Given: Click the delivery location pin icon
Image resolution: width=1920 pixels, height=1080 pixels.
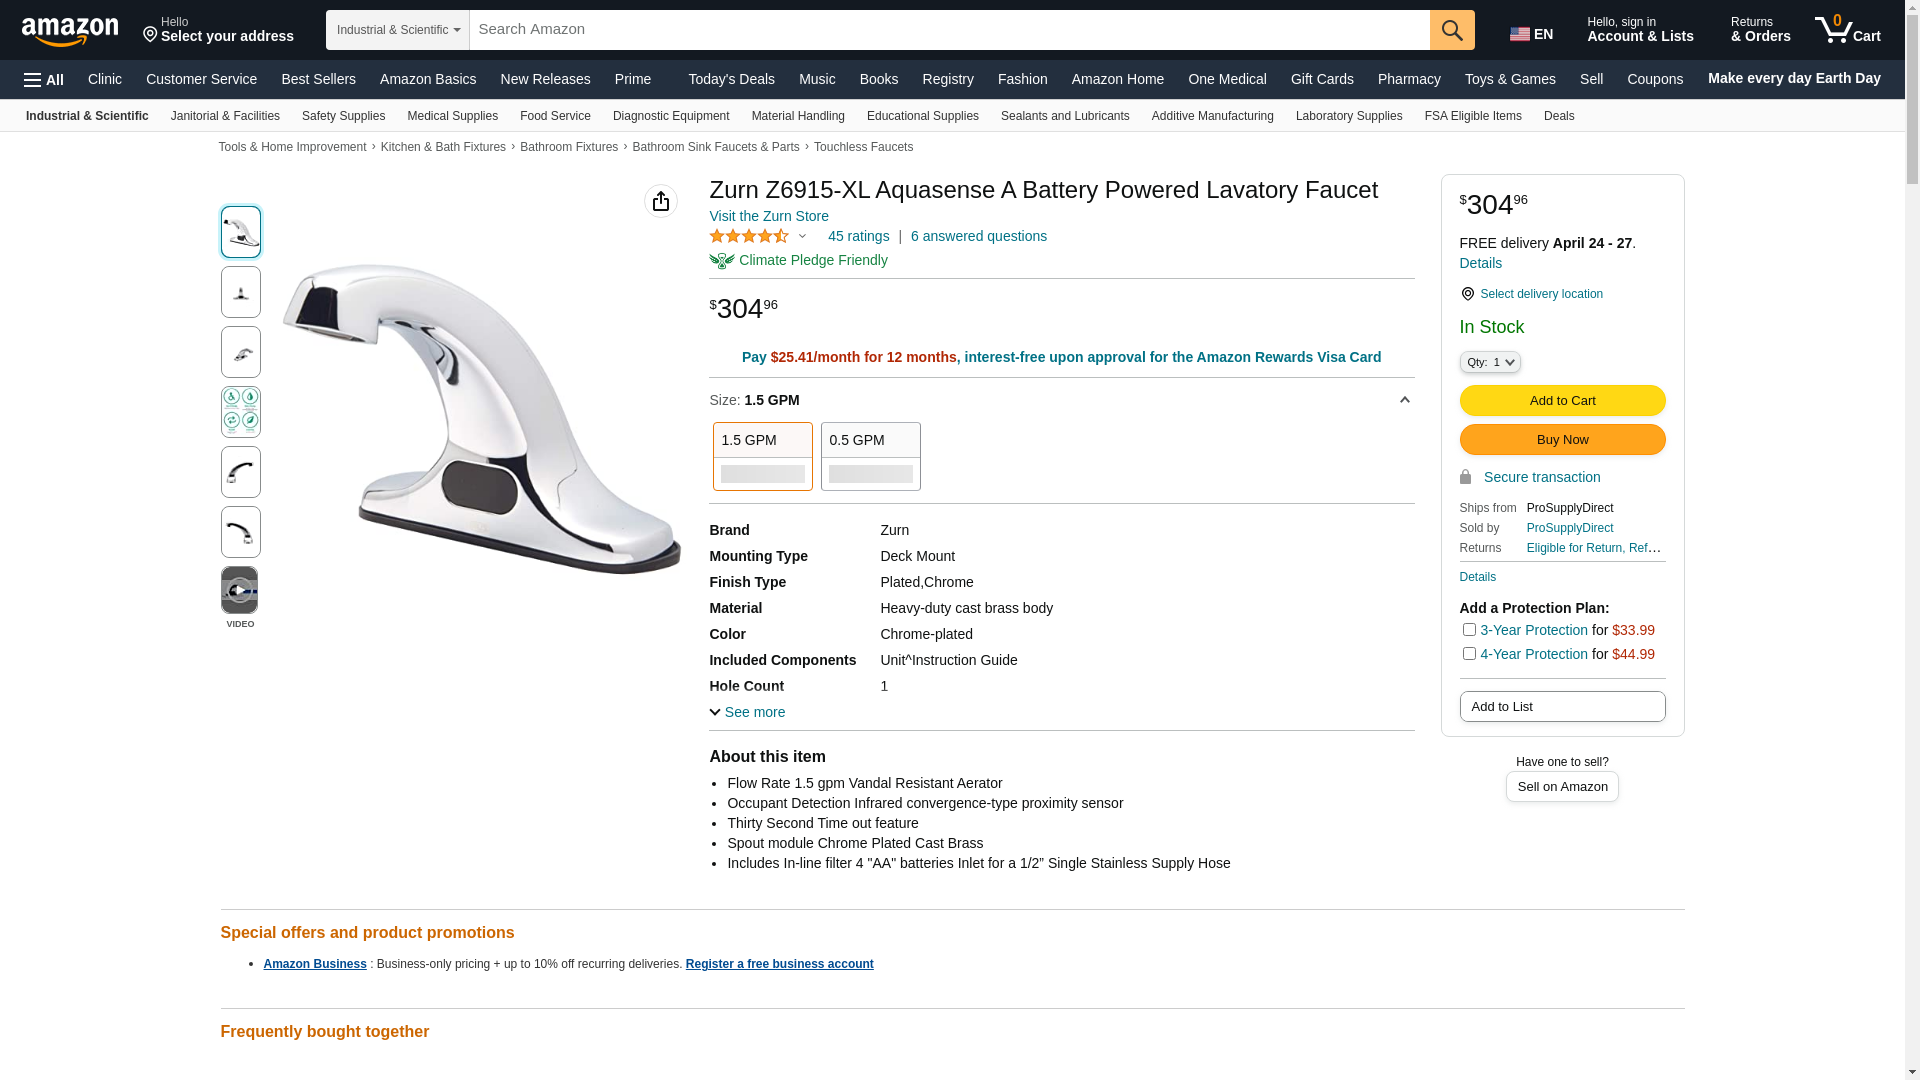Looking at the screenshot, I should click(x=1467, y=294).
